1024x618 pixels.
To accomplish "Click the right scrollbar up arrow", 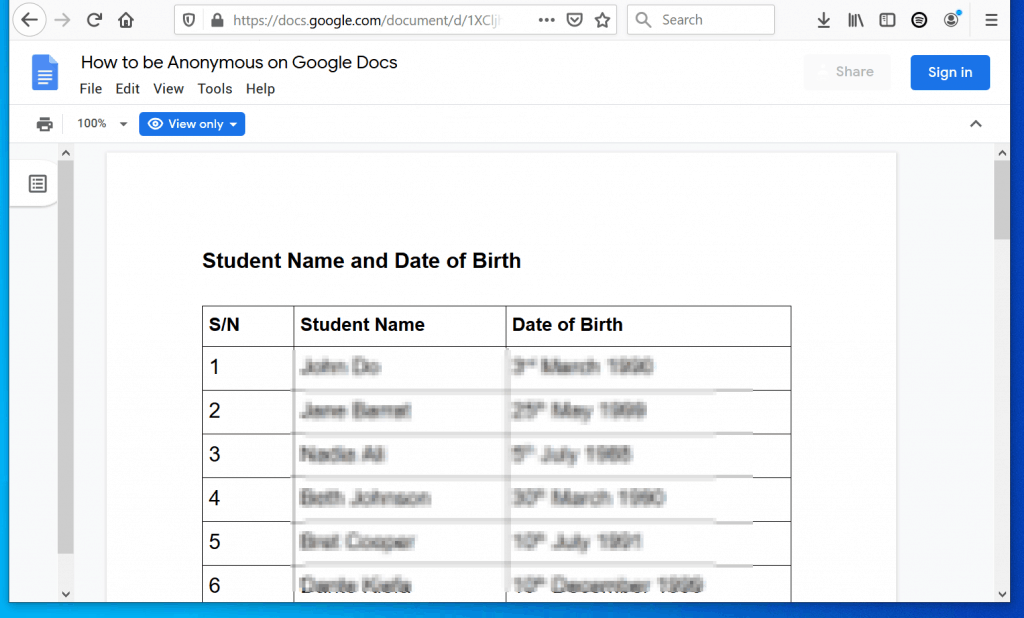I will [x=1002, y=153].
